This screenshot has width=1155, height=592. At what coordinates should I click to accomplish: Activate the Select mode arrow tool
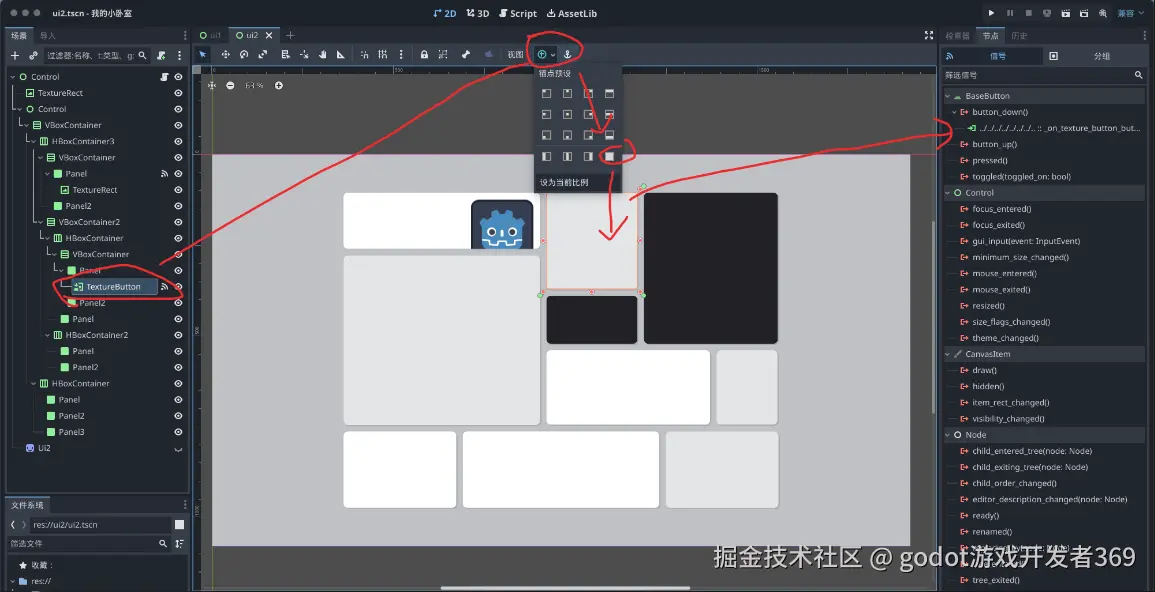[x=203, y=54]
